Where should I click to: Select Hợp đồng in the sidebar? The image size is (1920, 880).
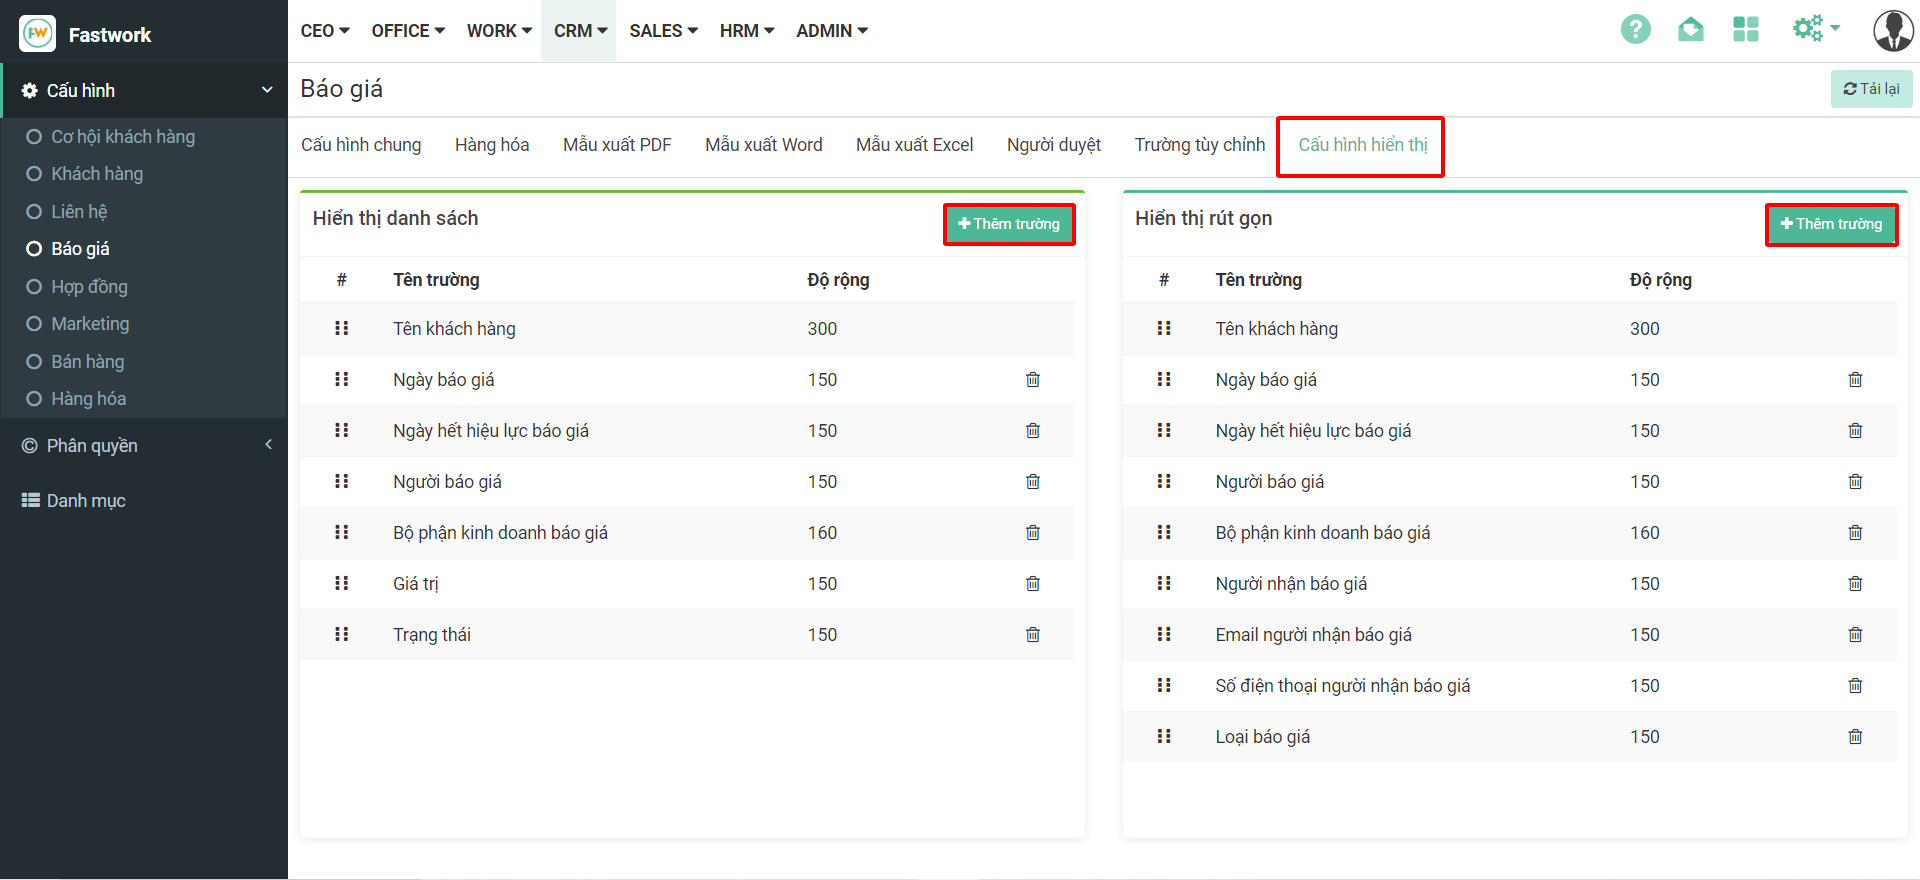89,287
